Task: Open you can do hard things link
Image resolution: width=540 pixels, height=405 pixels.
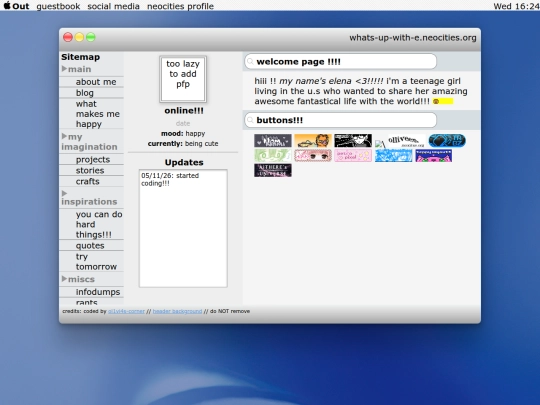Action: pos(99,225)
